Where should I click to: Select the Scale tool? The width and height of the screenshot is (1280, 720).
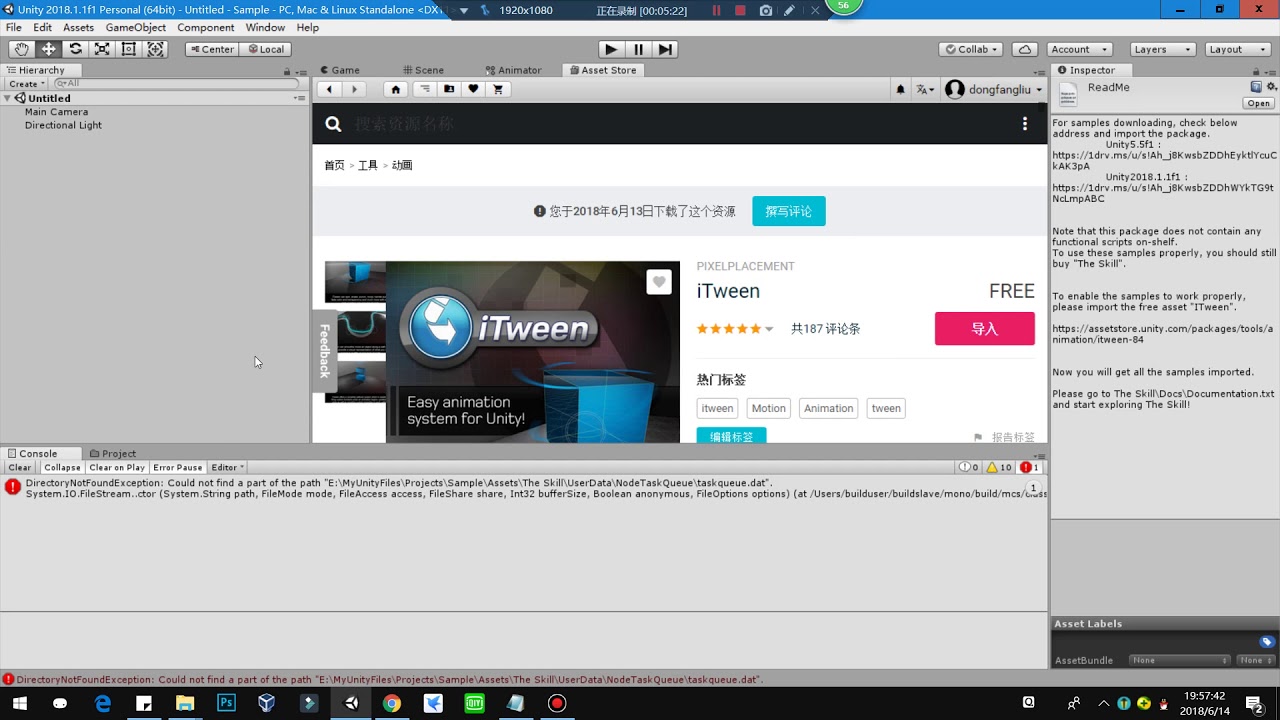click(x=102, y=49)
